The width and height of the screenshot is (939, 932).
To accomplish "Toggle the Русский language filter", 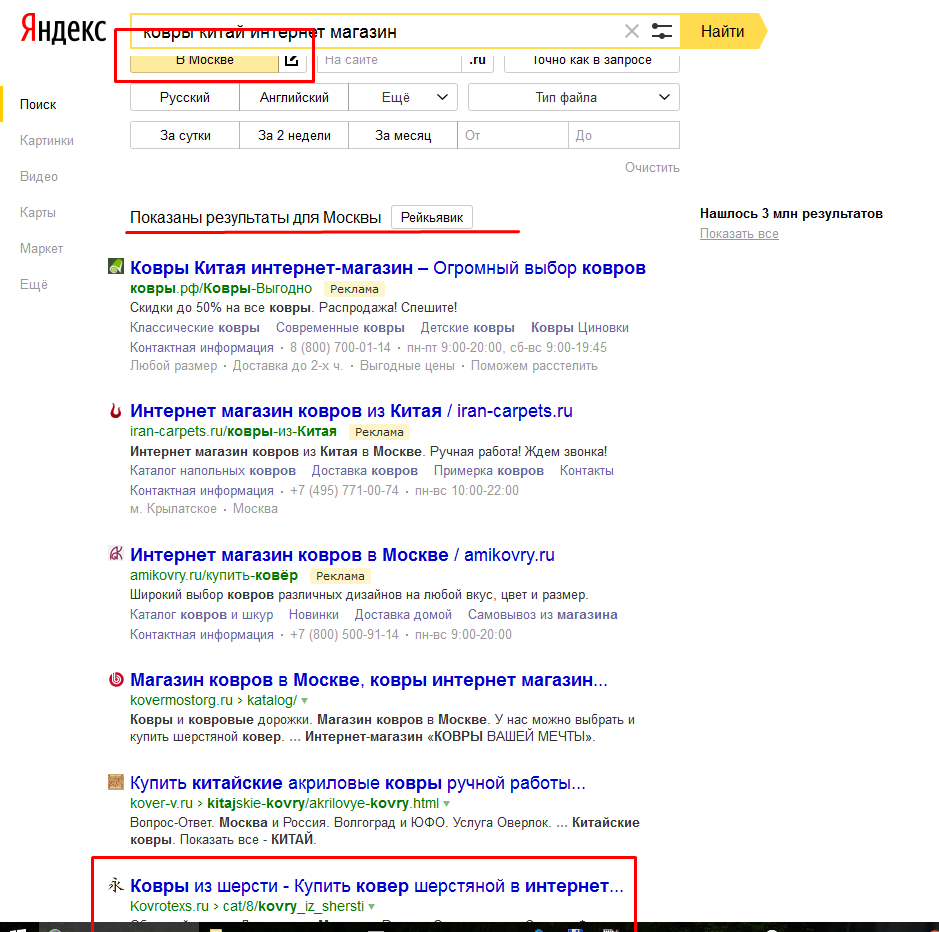I will coord(184,98).
